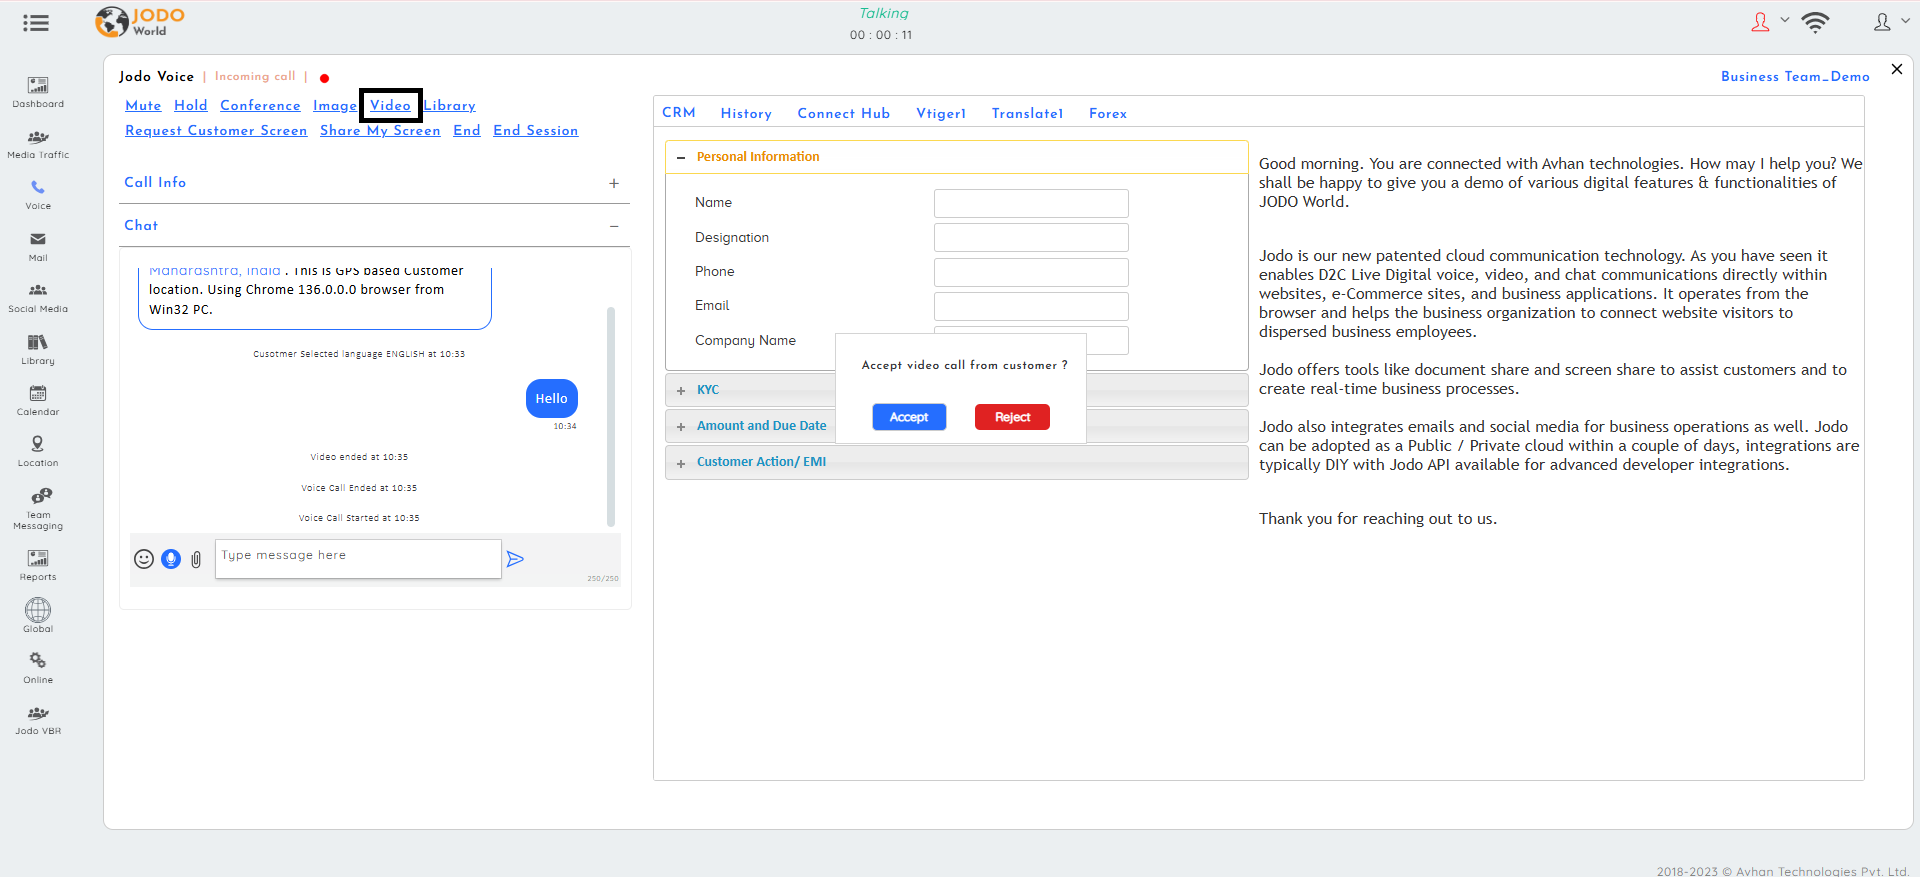This screenshot has height=877, width=1920.
Task: Switch to the History tab
Action: (x=746, y=114)
